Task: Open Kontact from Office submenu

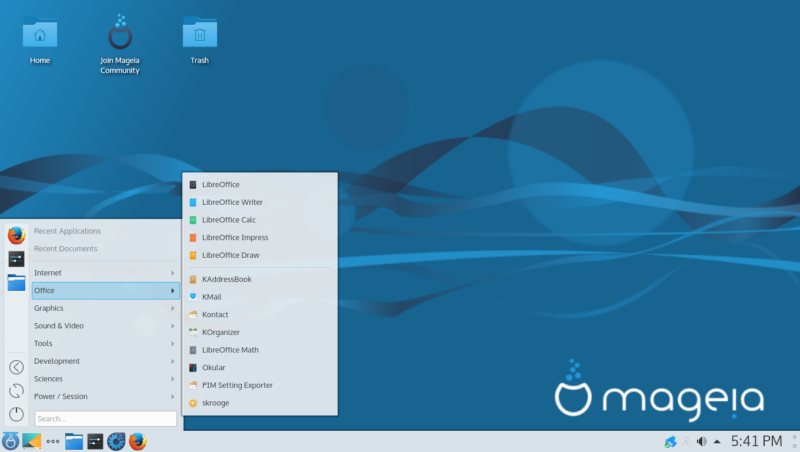Action: (260, 315)
